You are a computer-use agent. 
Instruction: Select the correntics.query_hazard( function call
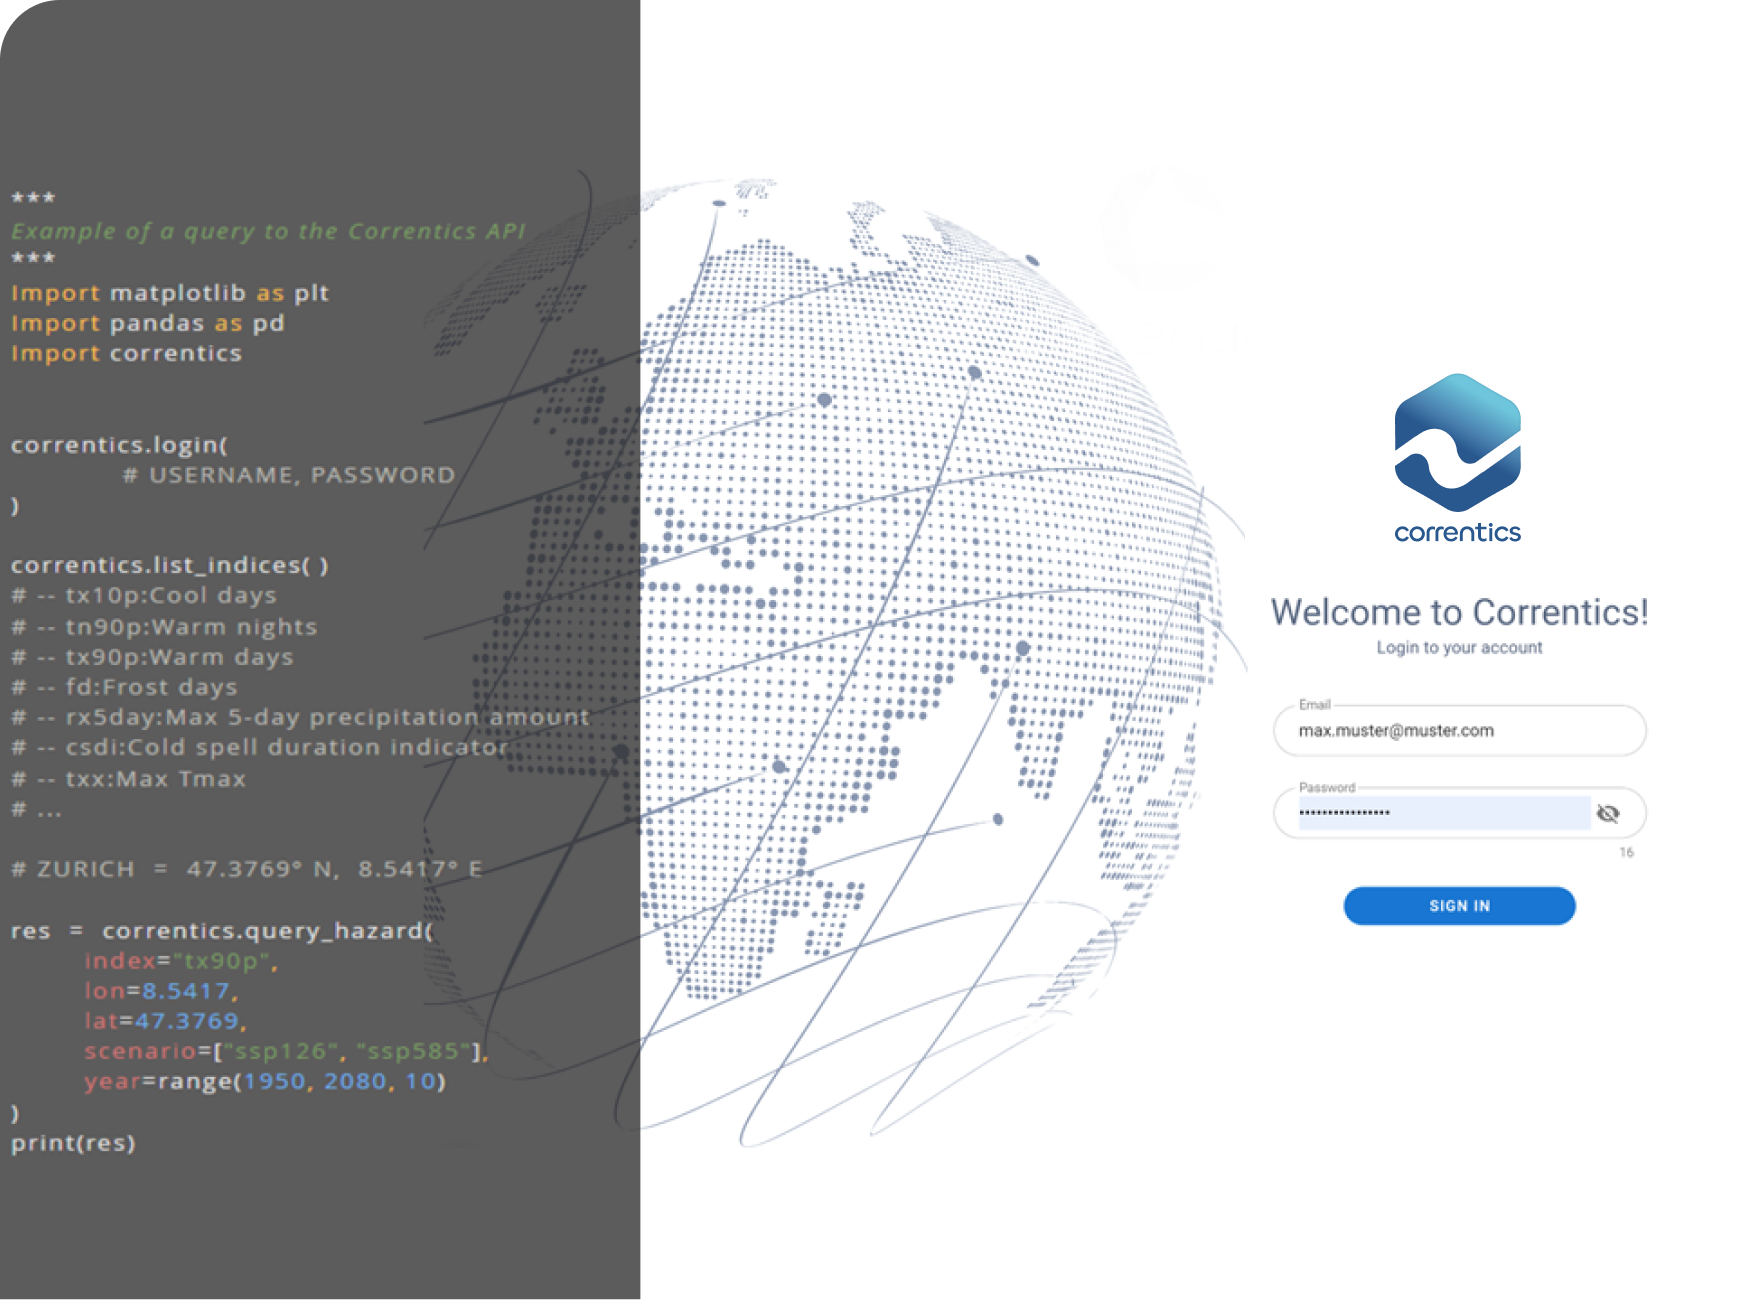(x=220, y=930)
